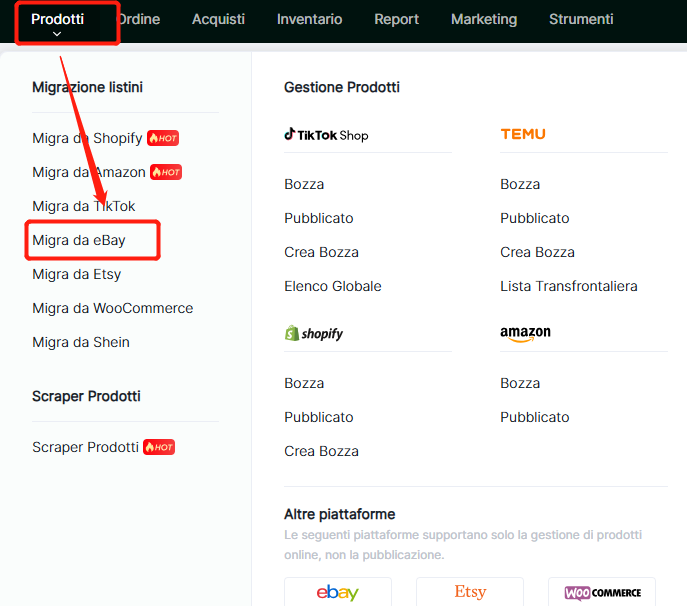Open Crea Bozza under Shopify

[x=322, y=451]
